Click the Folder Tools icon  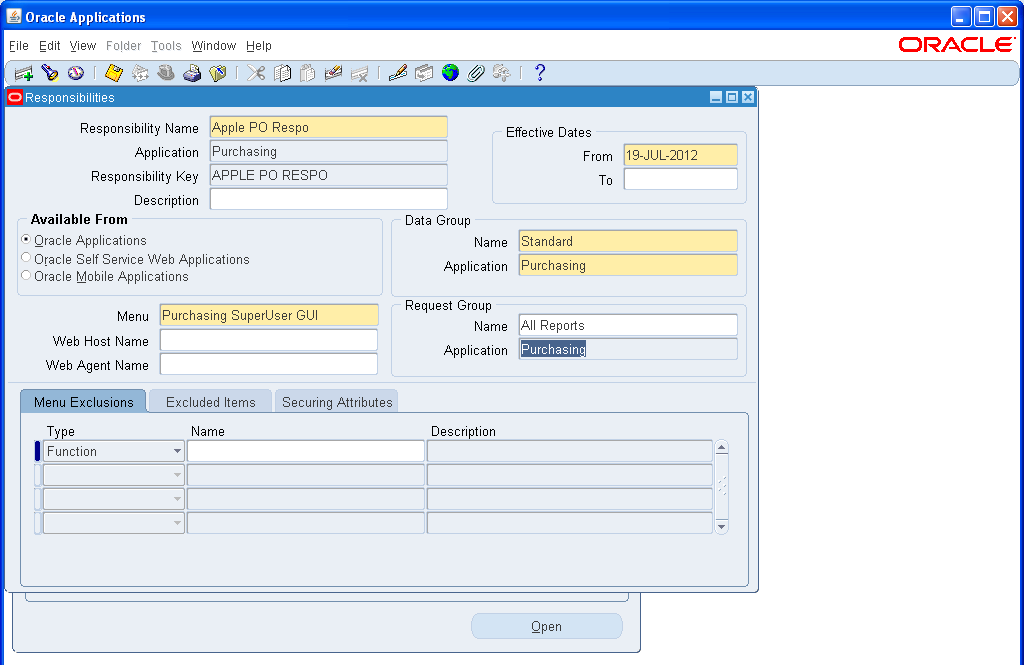[x=502, y=73]
